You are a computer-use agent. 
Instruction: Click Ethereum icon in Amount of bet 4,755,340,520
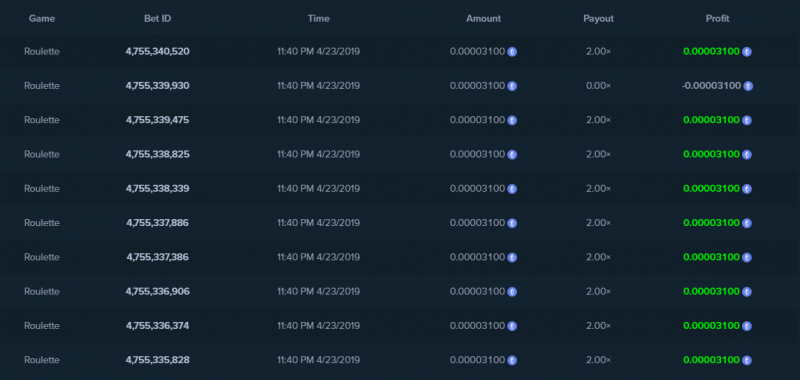pyautogui.click(x=512, y=52)
